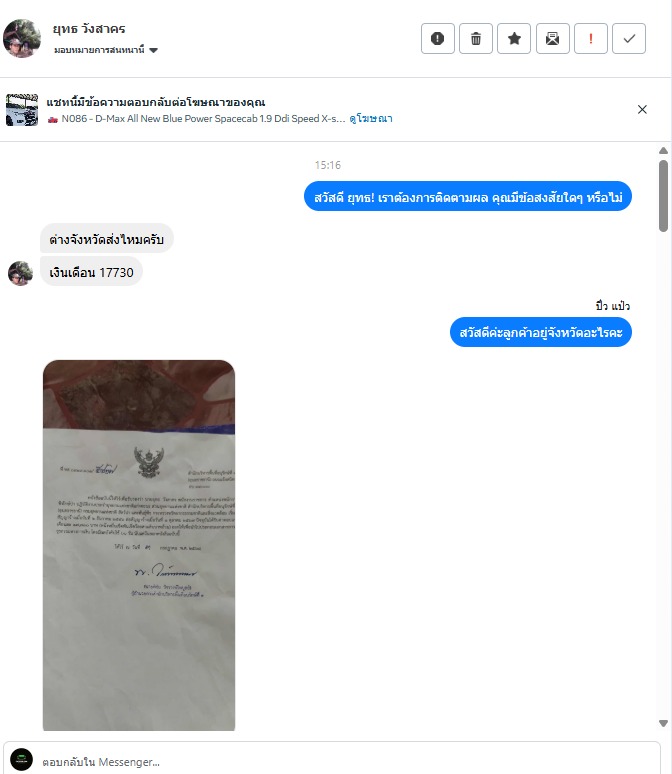This screenshot has width=672, height=774.
Task: Open the ยุทธ วังสาคร profile picture in the header
Action: click(22, 39)
